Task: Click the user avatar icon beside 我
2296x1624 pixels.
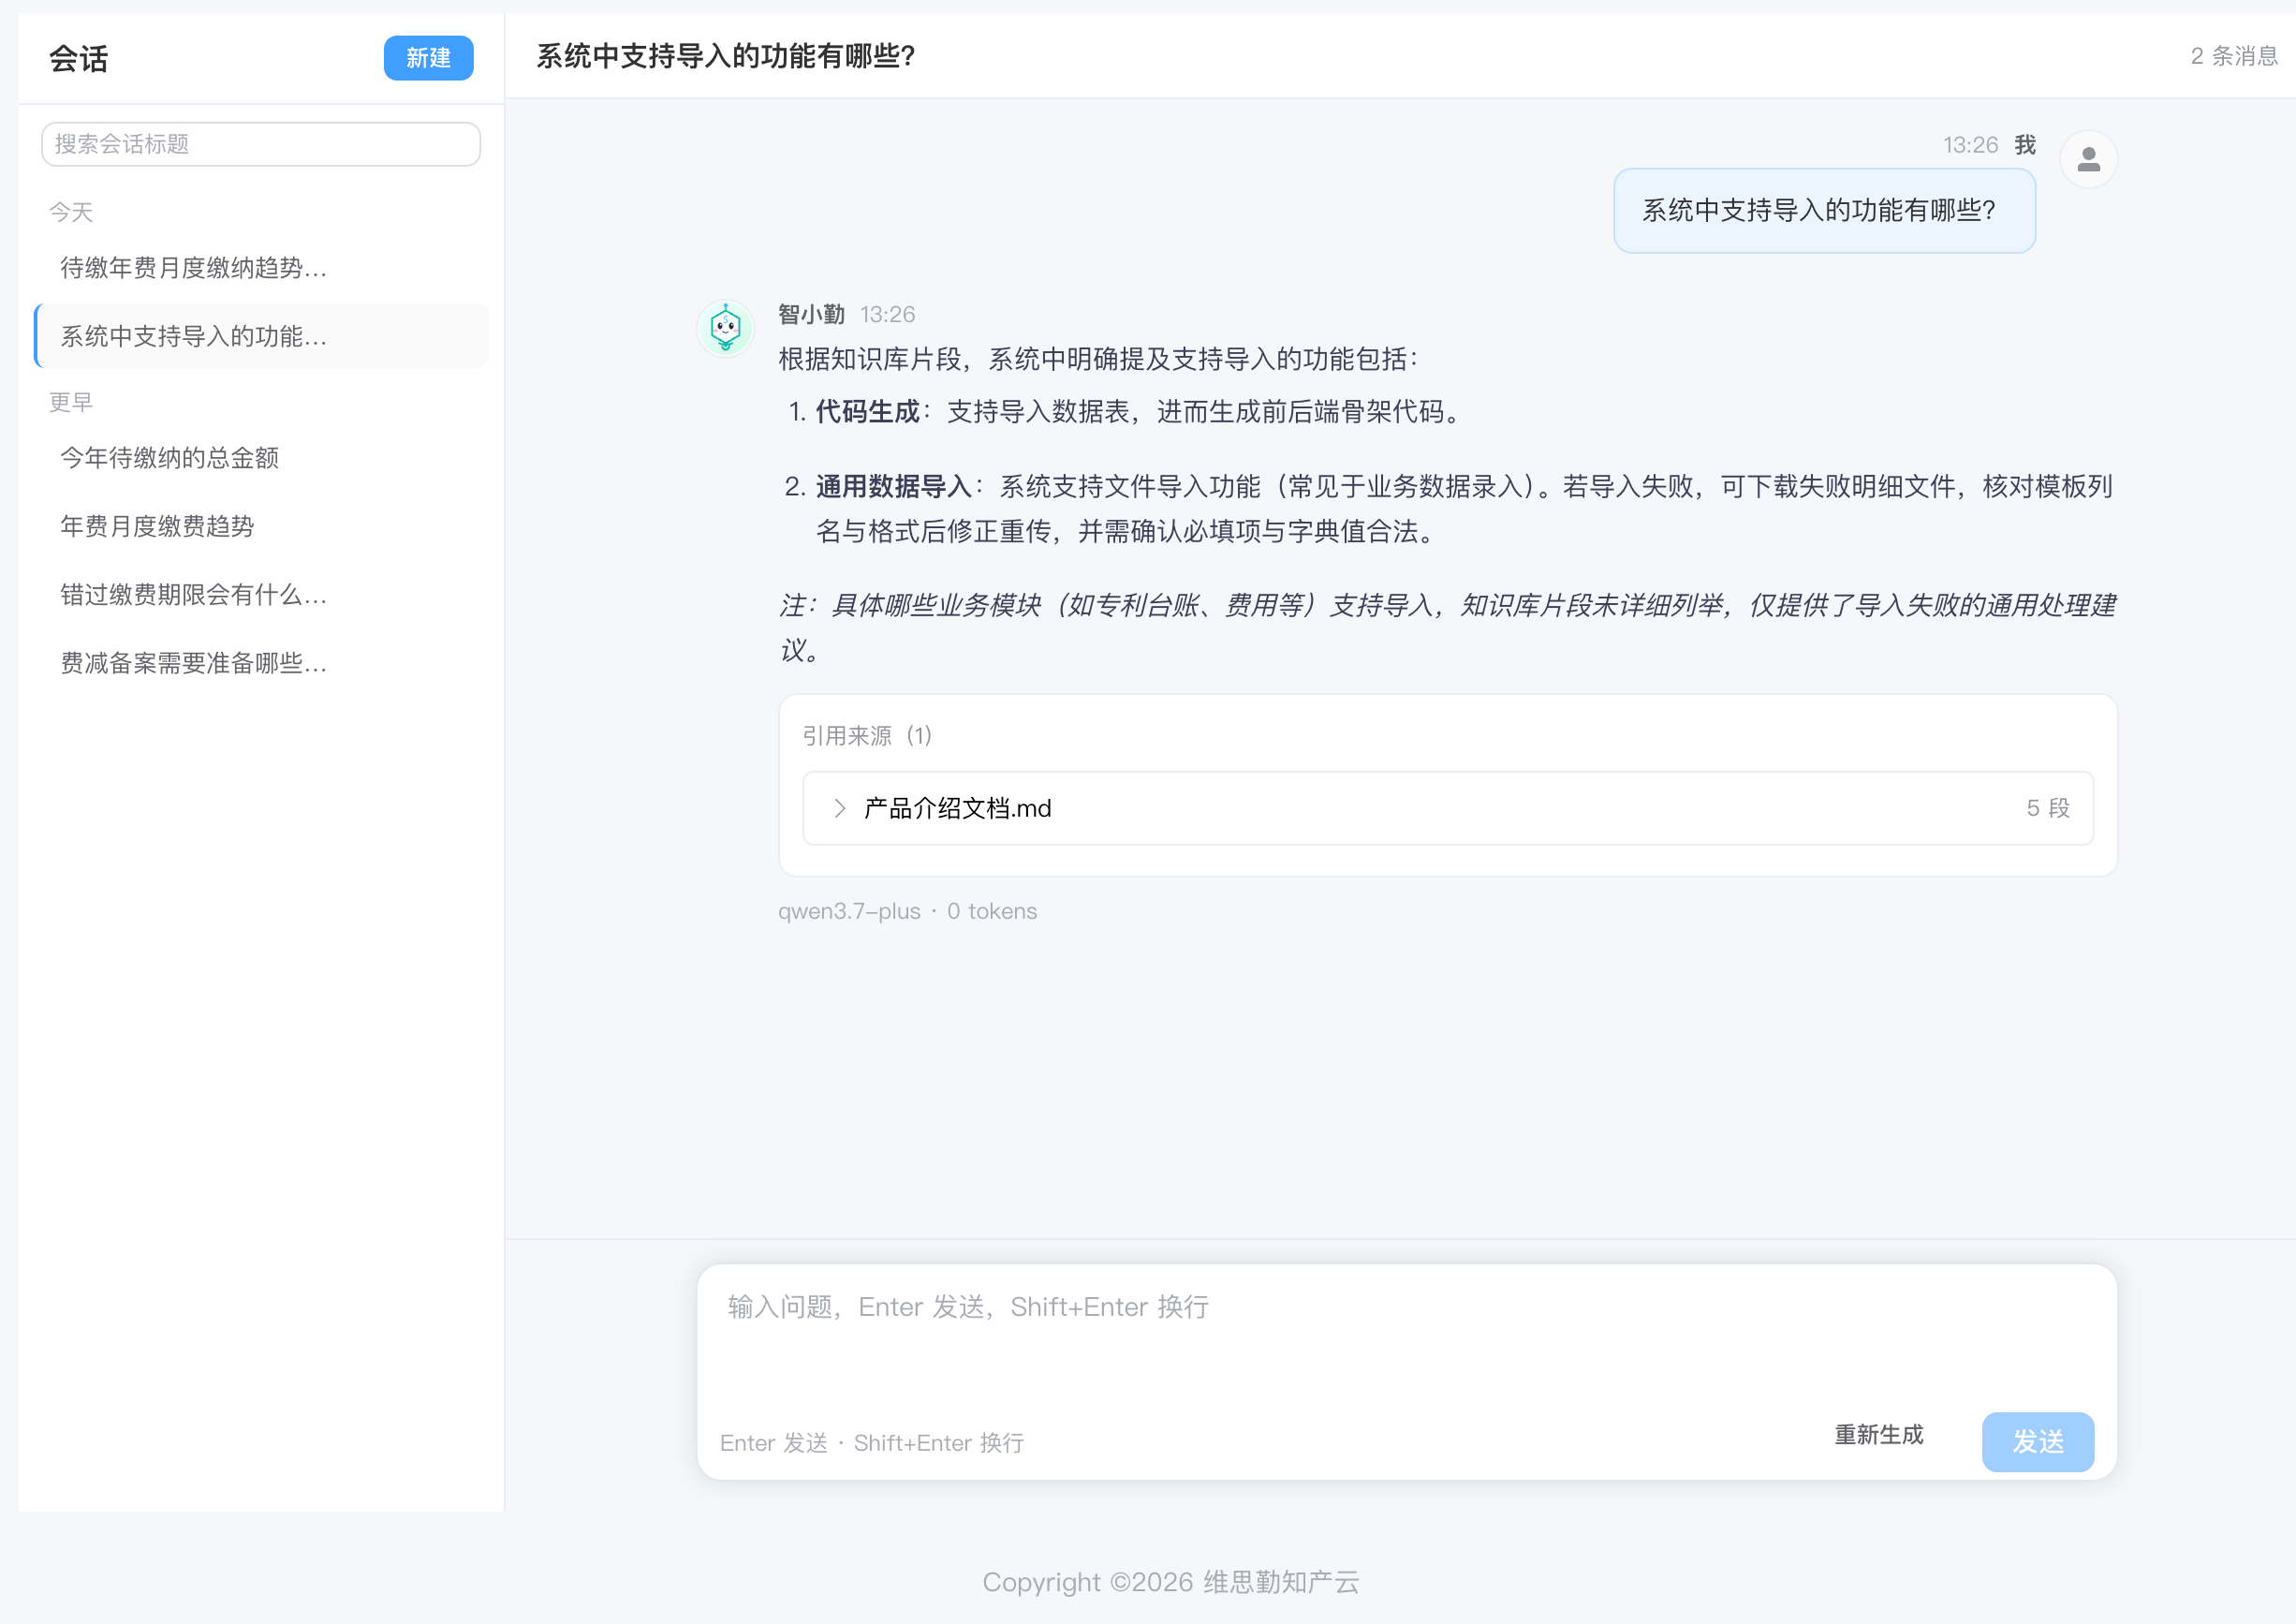Action: (2088, 159)
